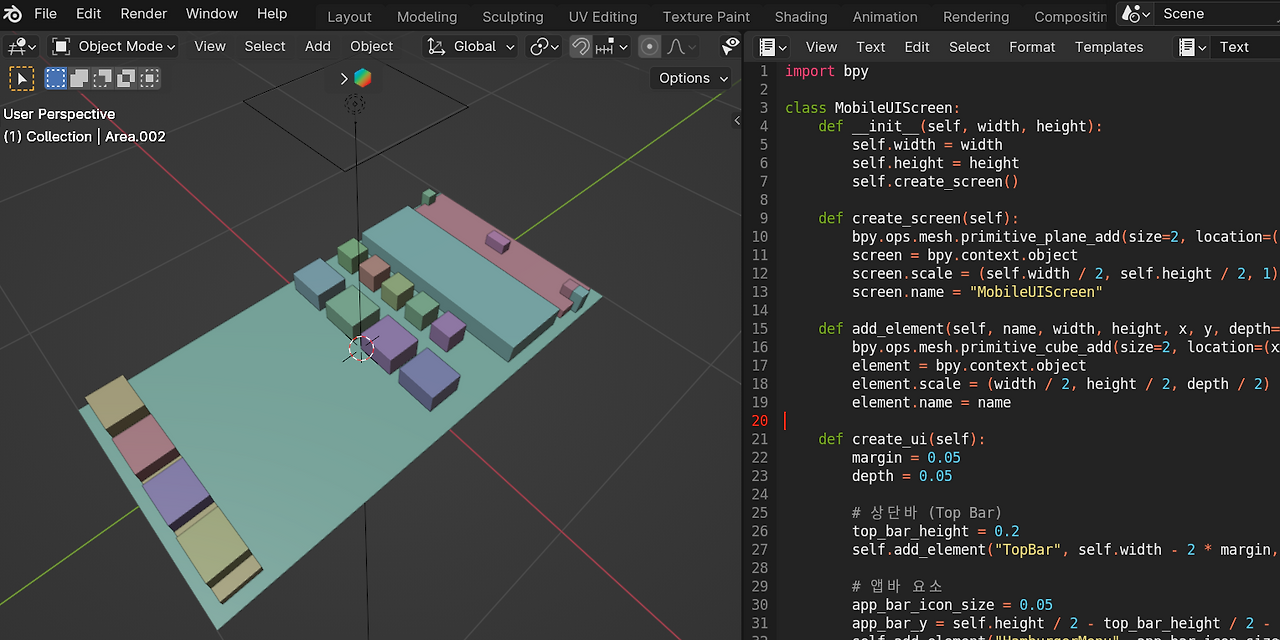Open the Templates menu in text editor
Viewport: 1280px width, 640px height.
point(1108,47)
